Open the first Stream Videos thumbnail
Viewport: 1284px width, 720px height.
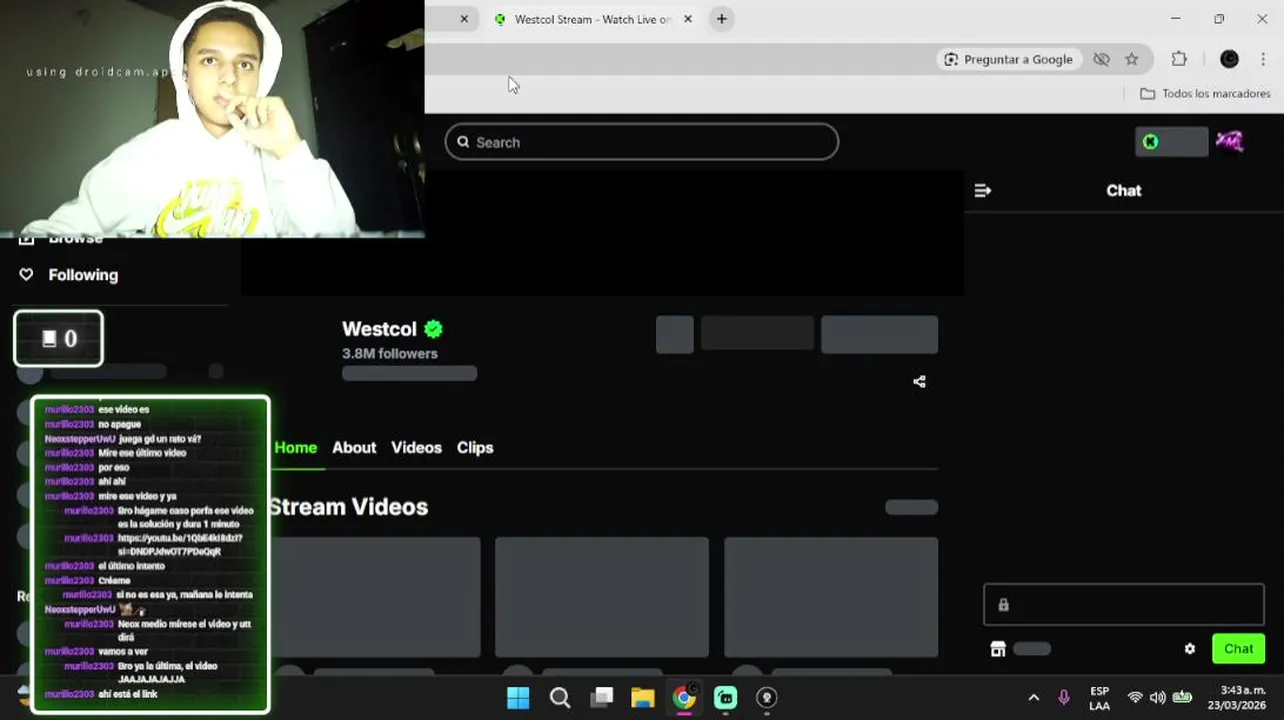374,597
